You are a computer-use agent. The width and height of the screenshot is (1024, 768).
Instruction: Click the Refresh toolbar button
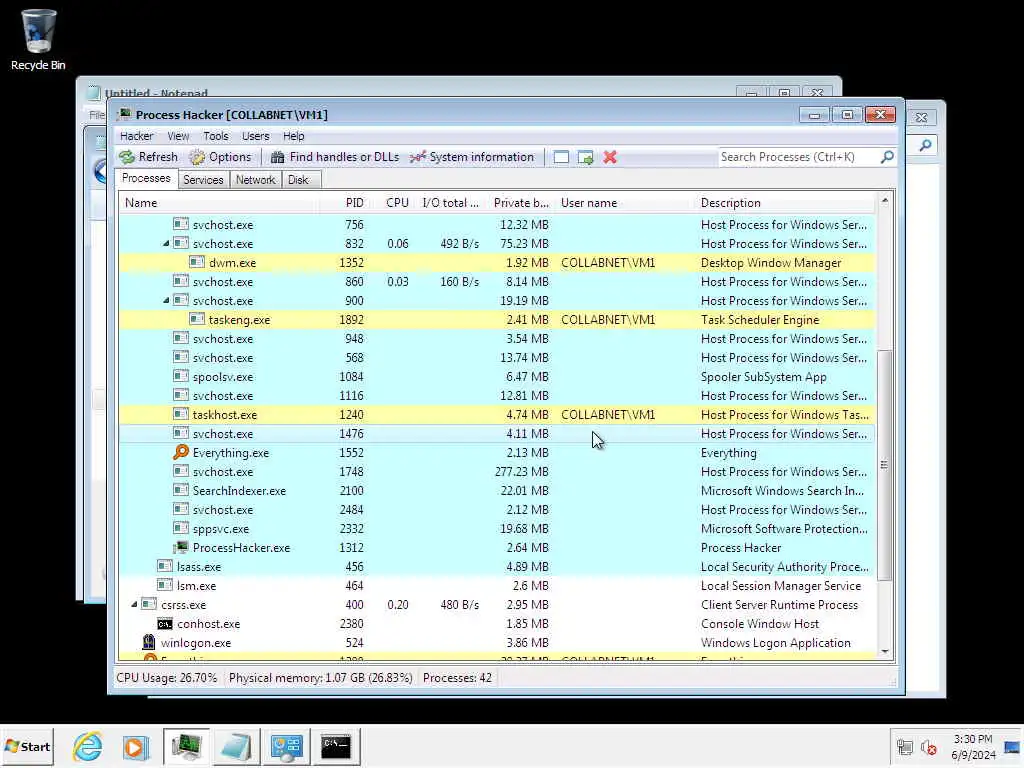click(148, 157)
